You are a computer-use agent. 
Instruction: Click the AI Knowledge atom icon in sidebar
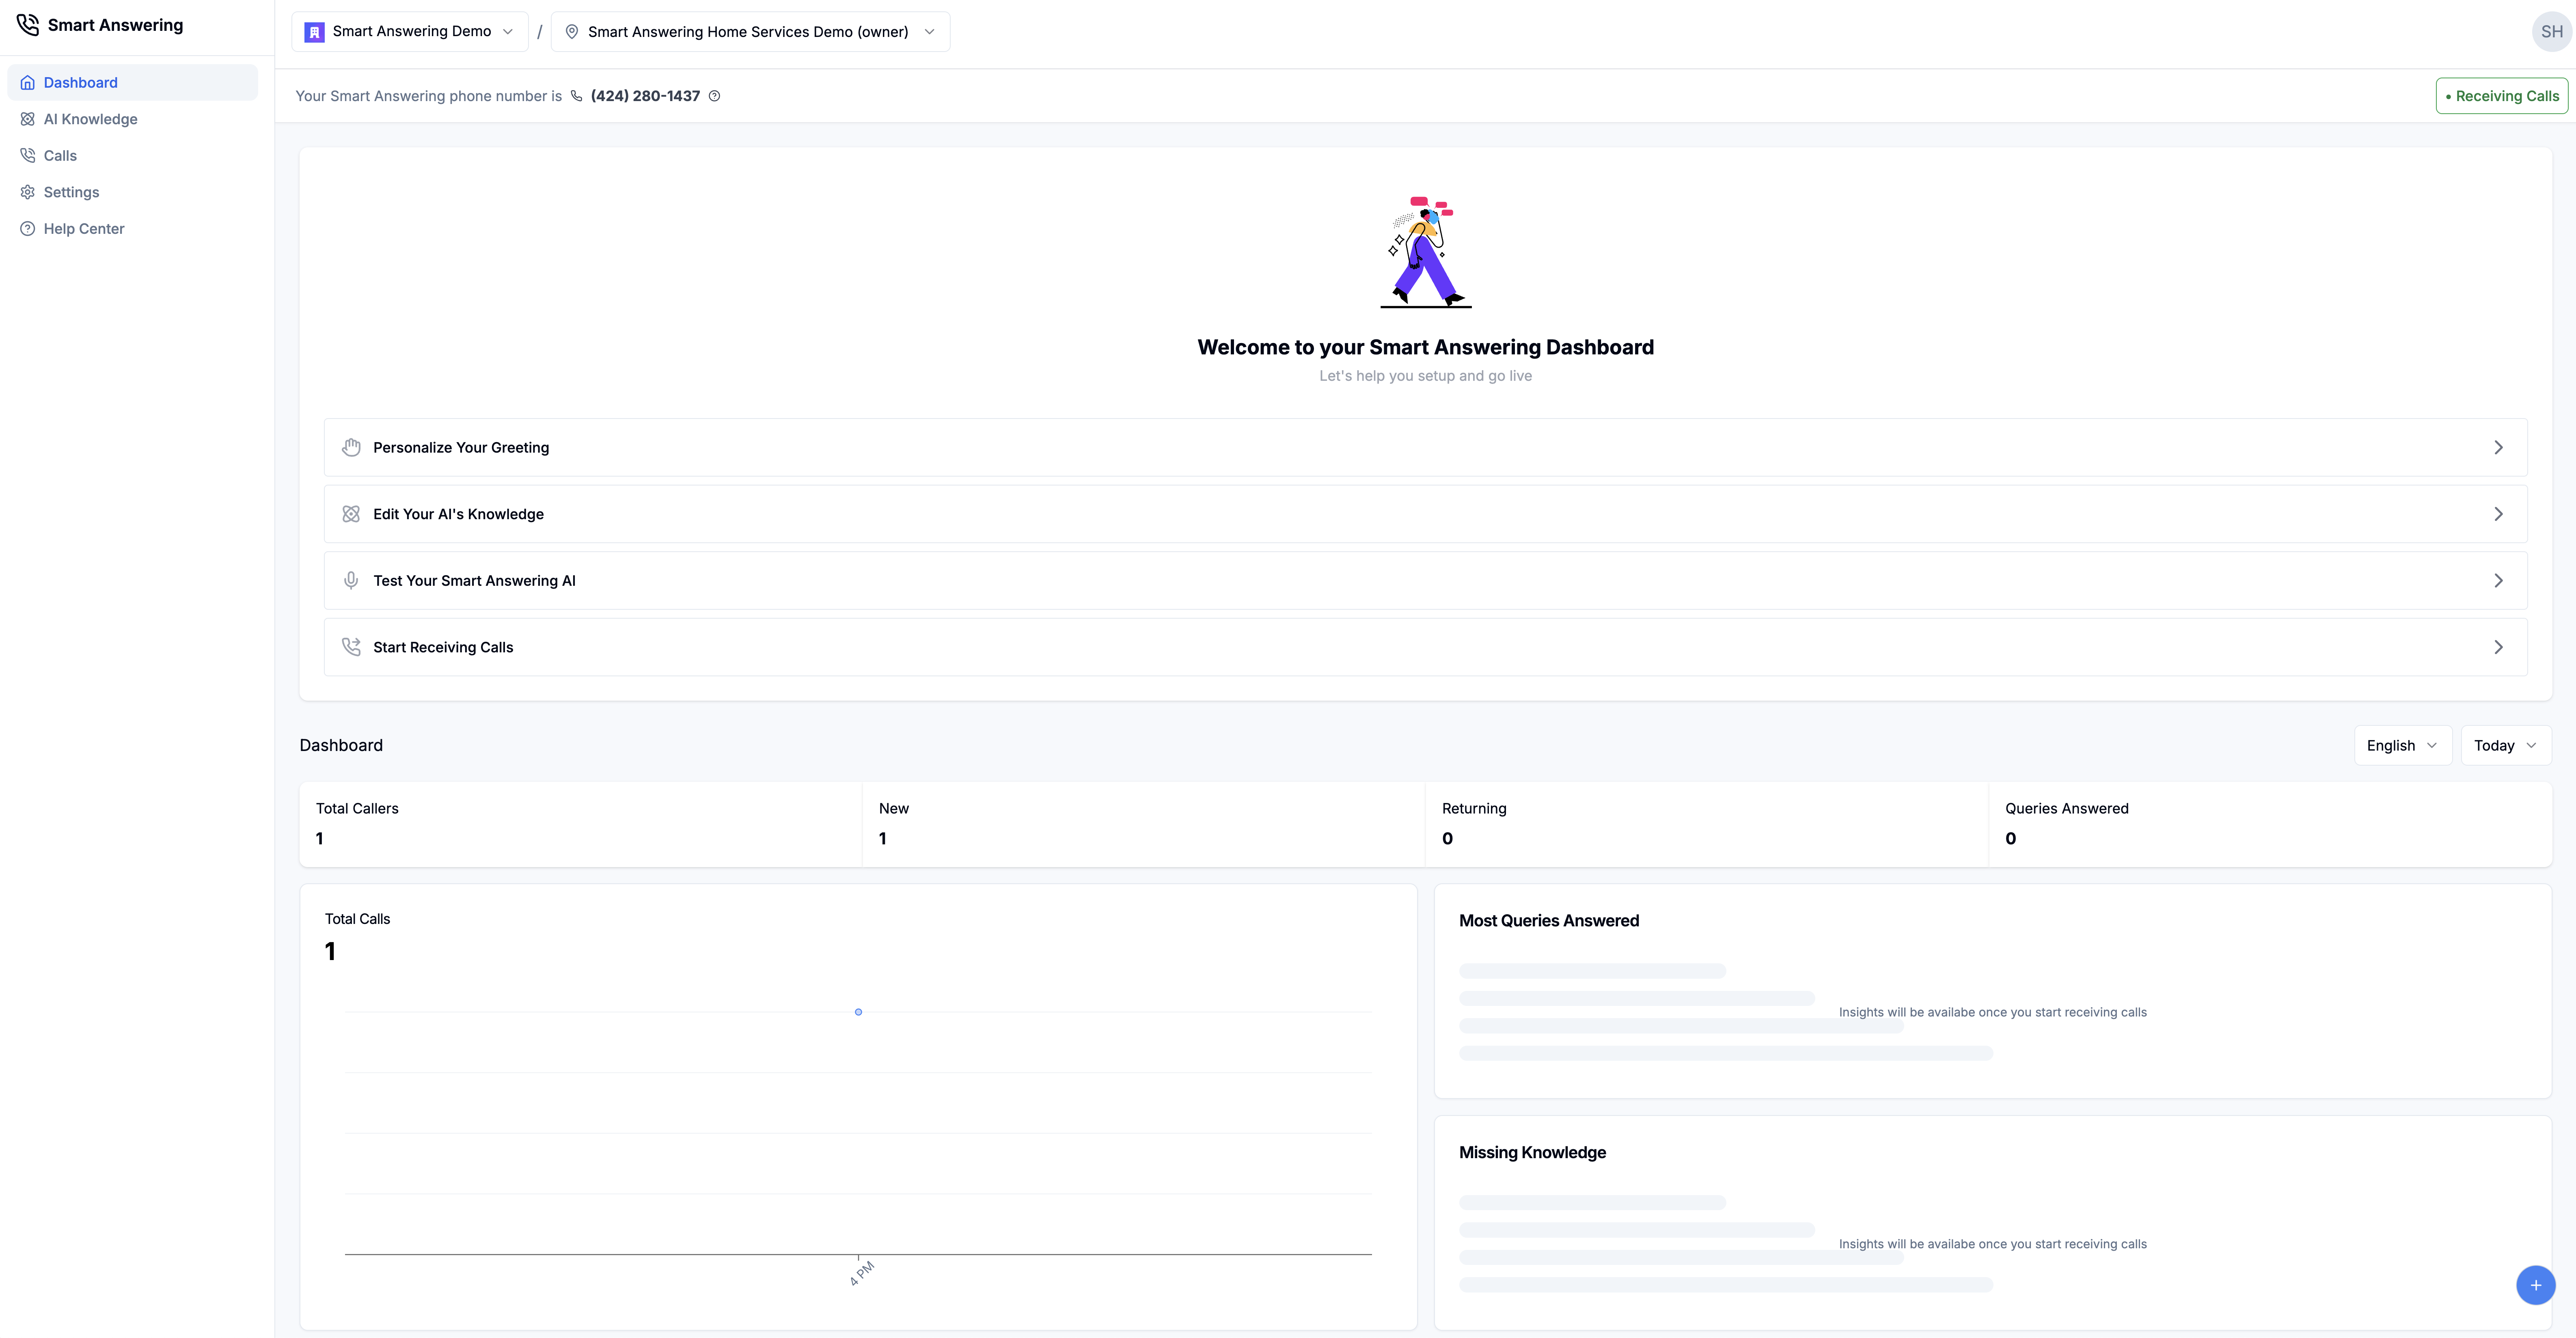[28, 119]
